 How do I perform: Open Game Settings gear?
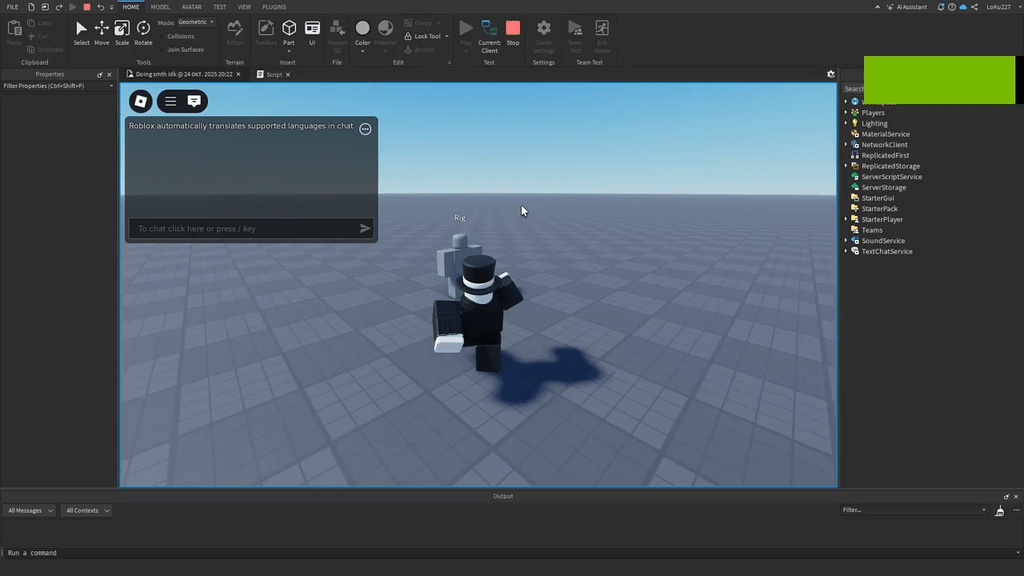click(543, 36)
